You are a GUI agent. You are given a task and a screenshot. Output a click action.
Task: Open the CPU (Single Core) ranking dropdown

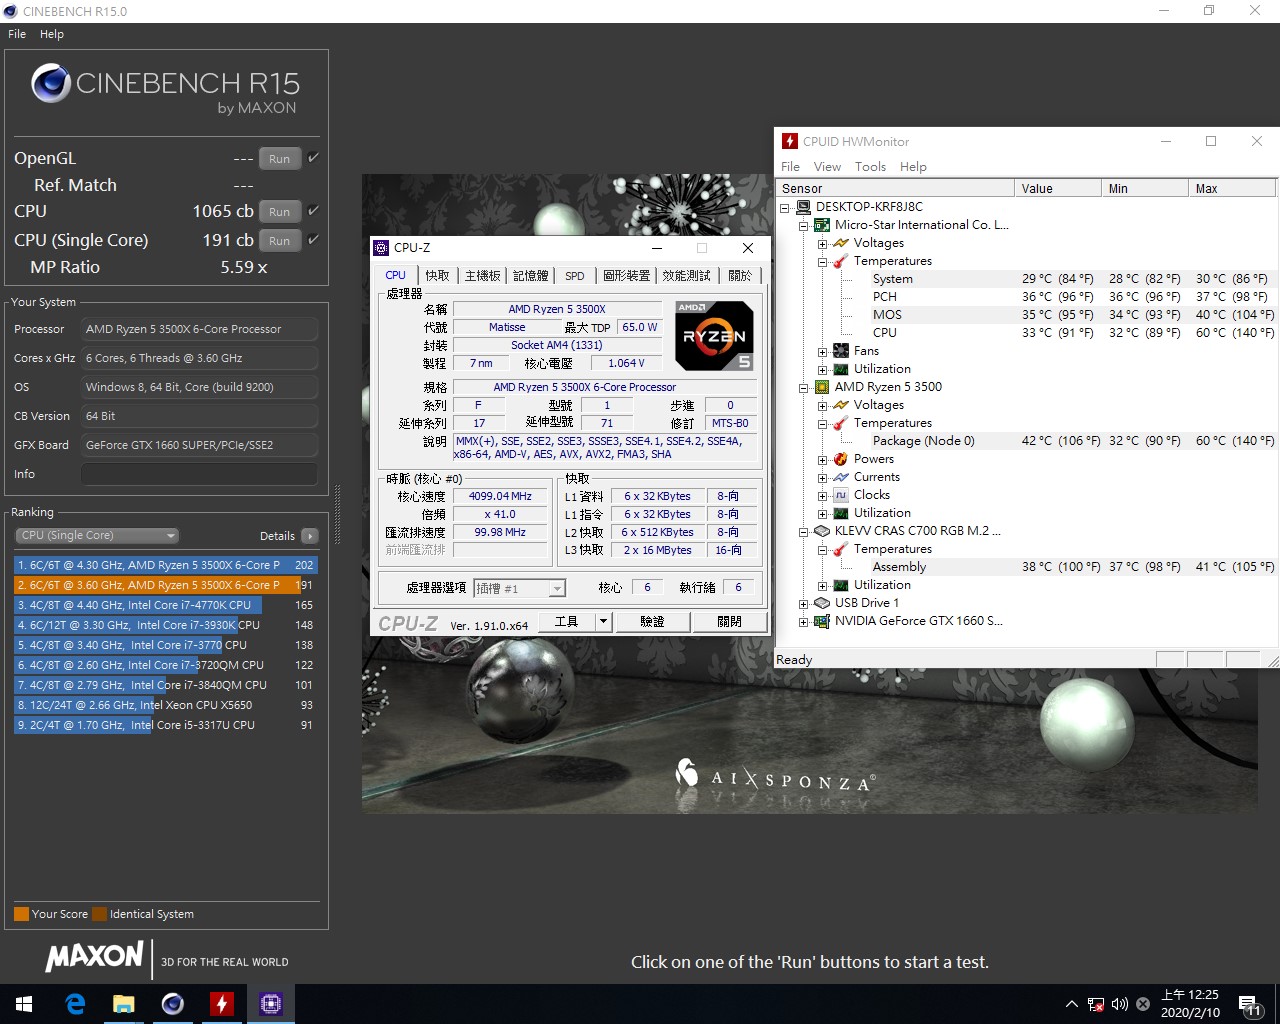98,535
